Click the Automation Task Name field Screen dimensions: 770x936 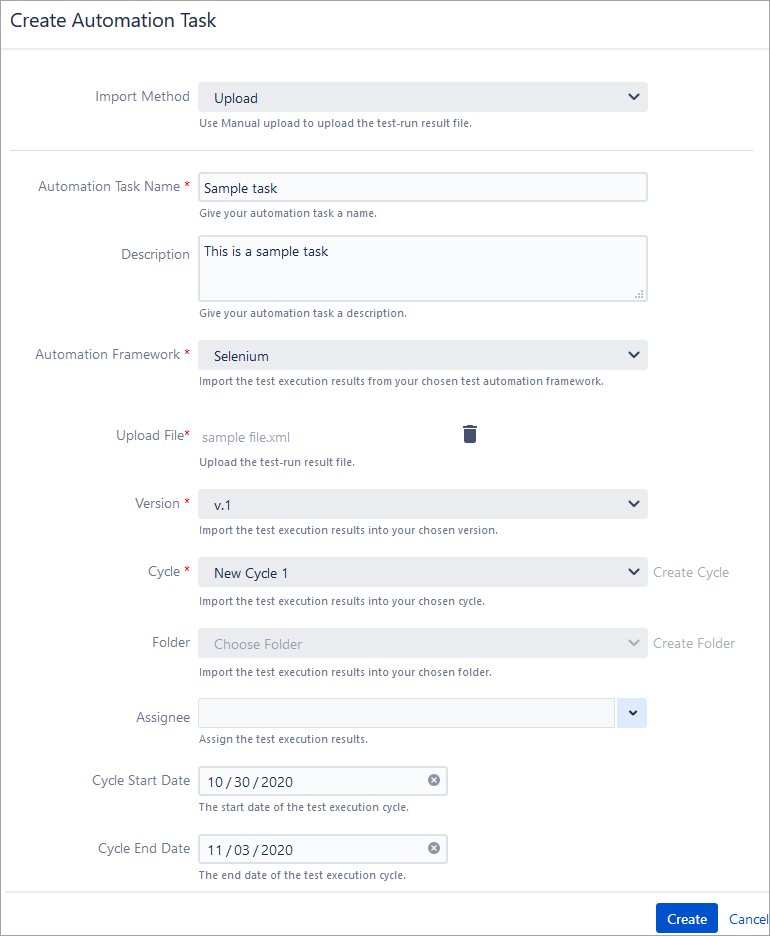[422, 186]
